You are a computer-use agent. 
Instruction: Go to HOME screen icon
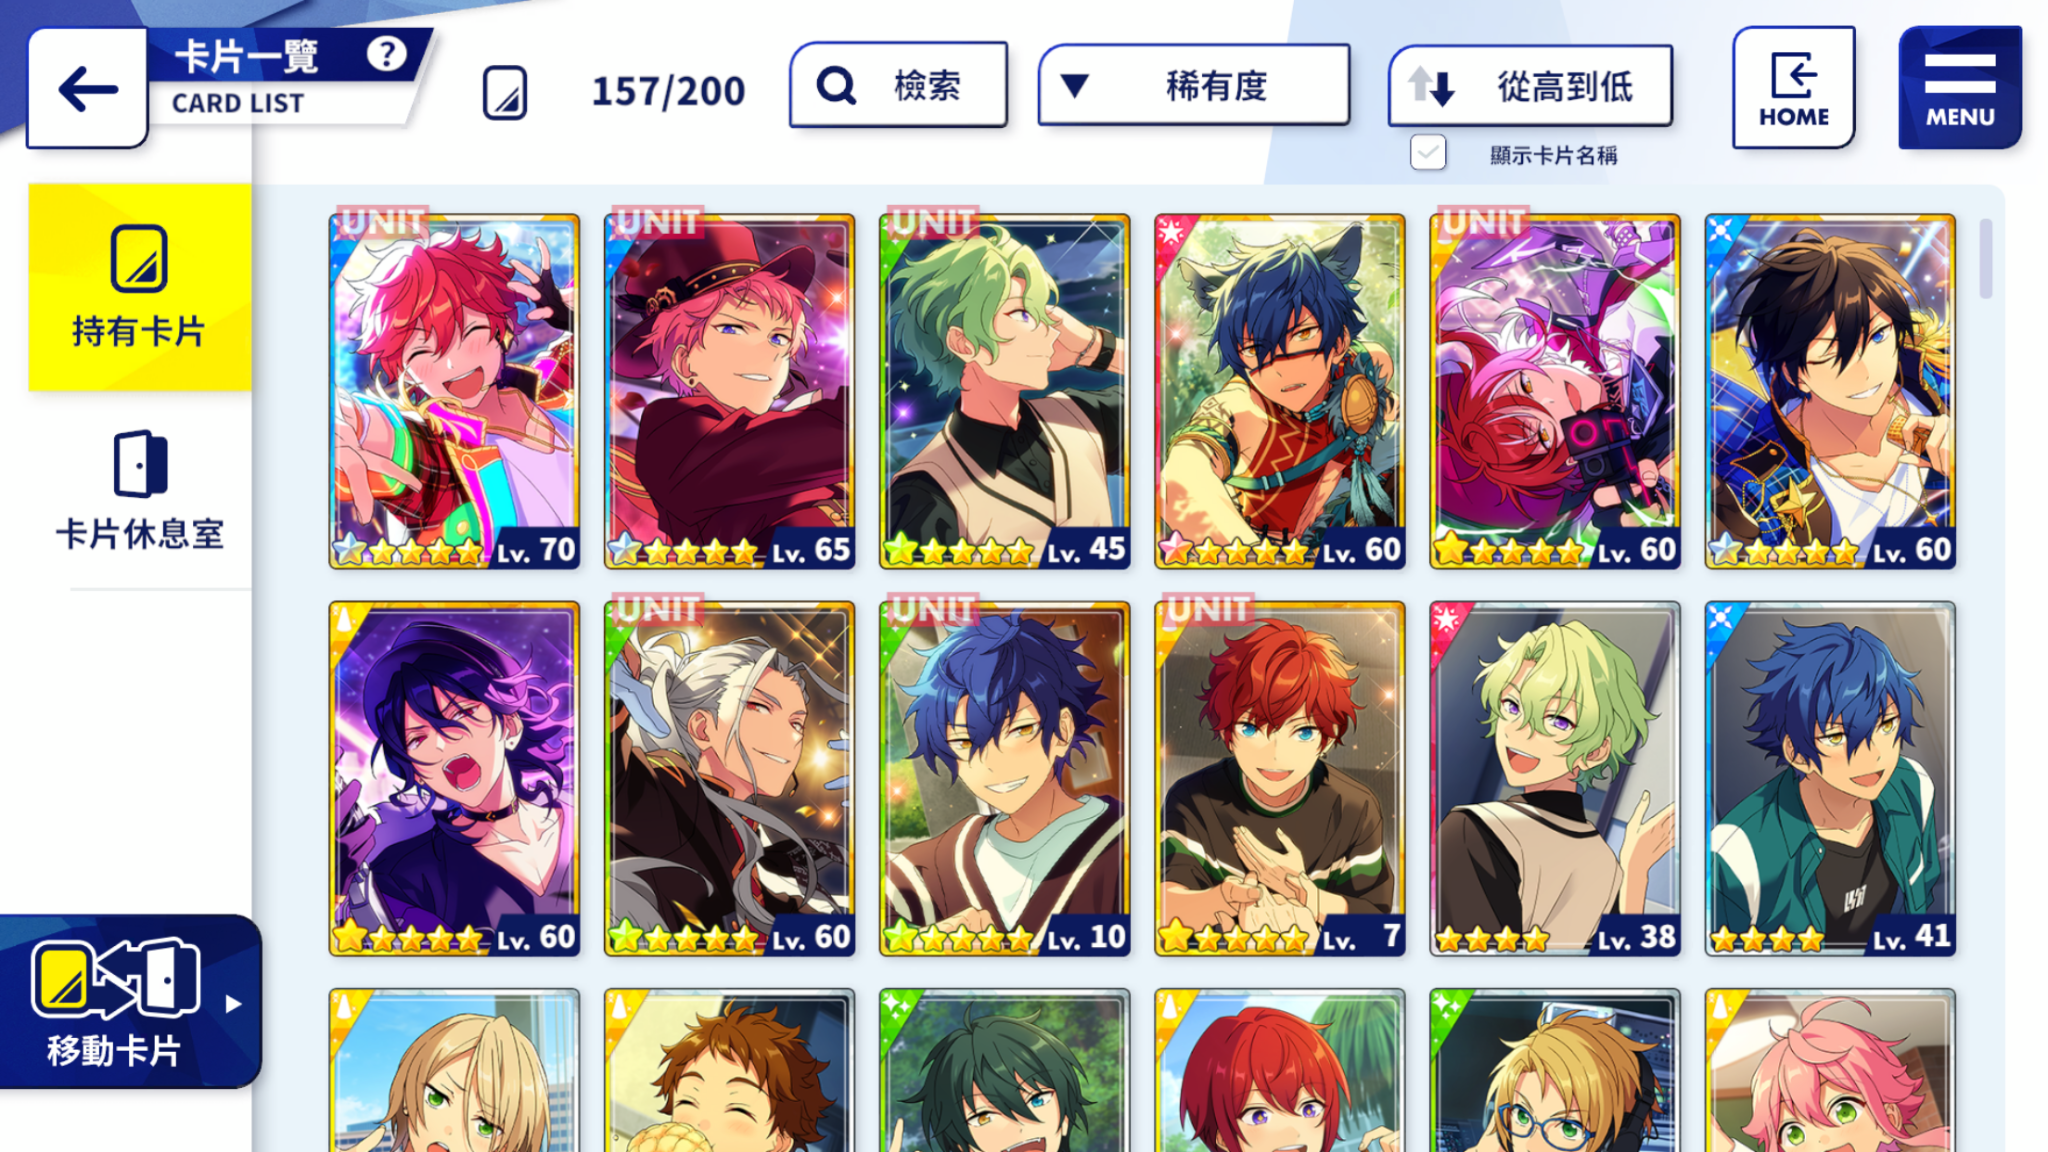(x=1794, y=88)
